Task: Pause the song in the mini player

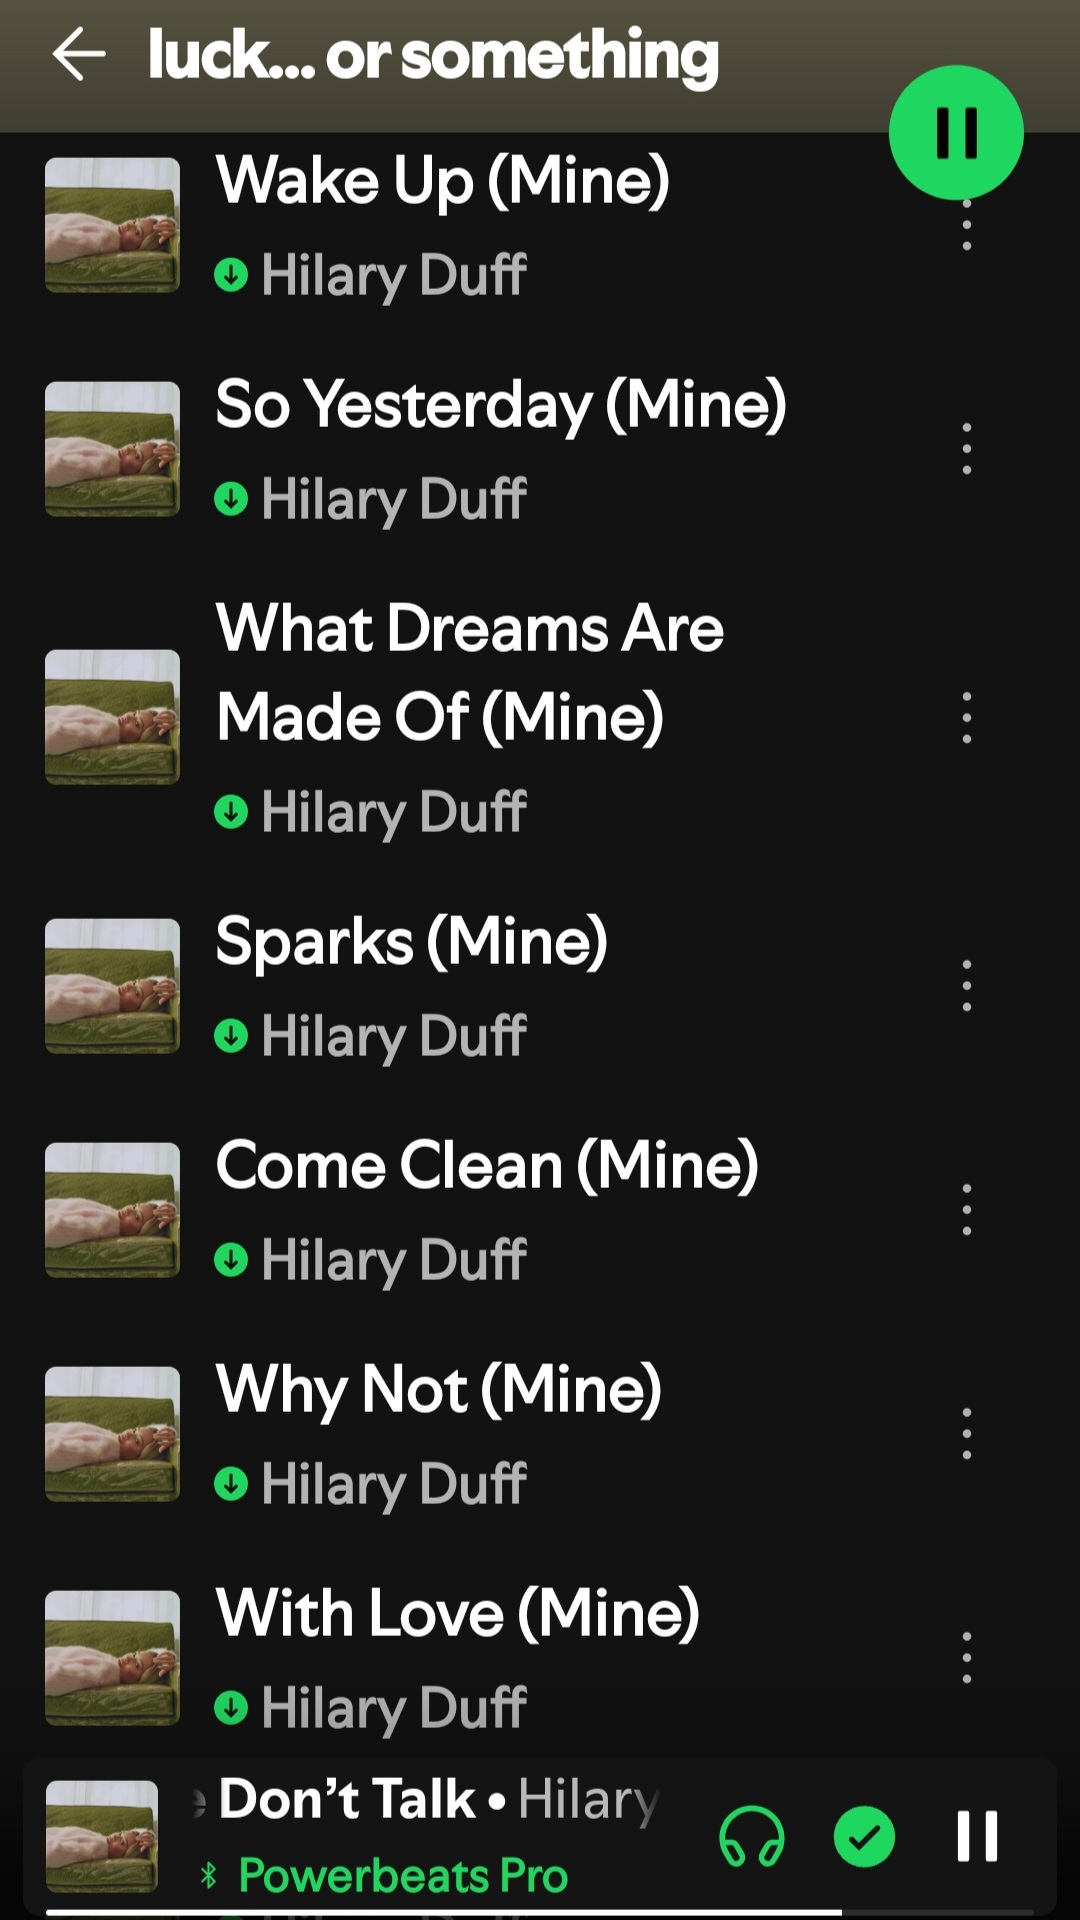Action: point(977,1836)
